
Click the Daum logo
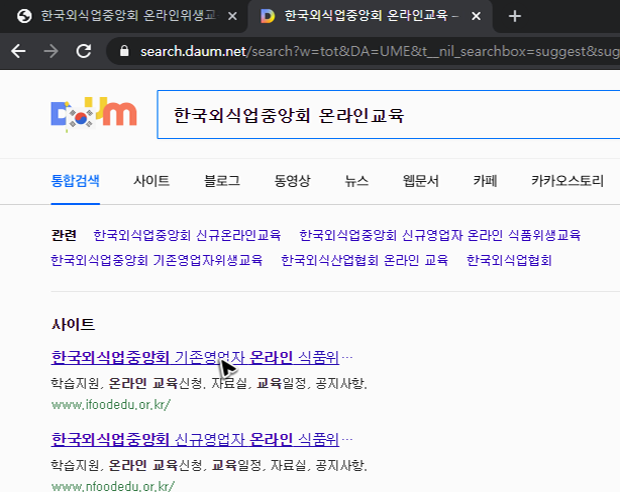pos(94,114)
